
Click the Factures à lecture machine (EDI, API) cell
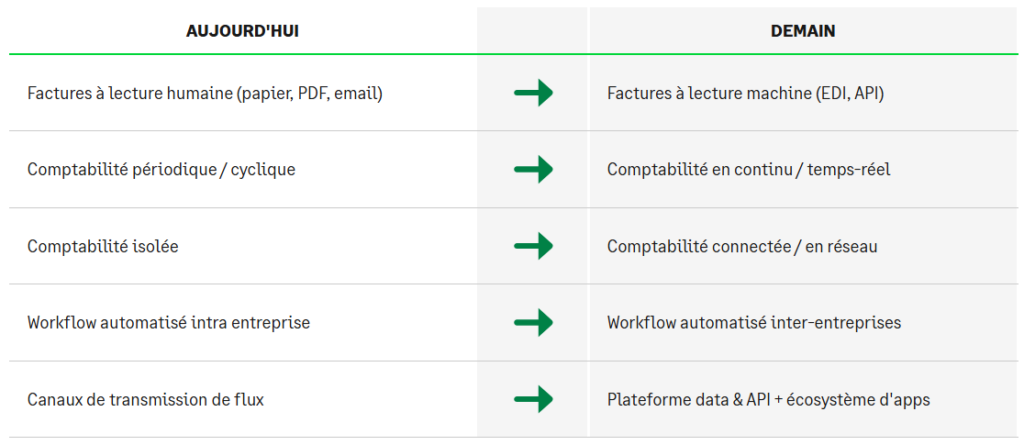[x=745, y=94]
